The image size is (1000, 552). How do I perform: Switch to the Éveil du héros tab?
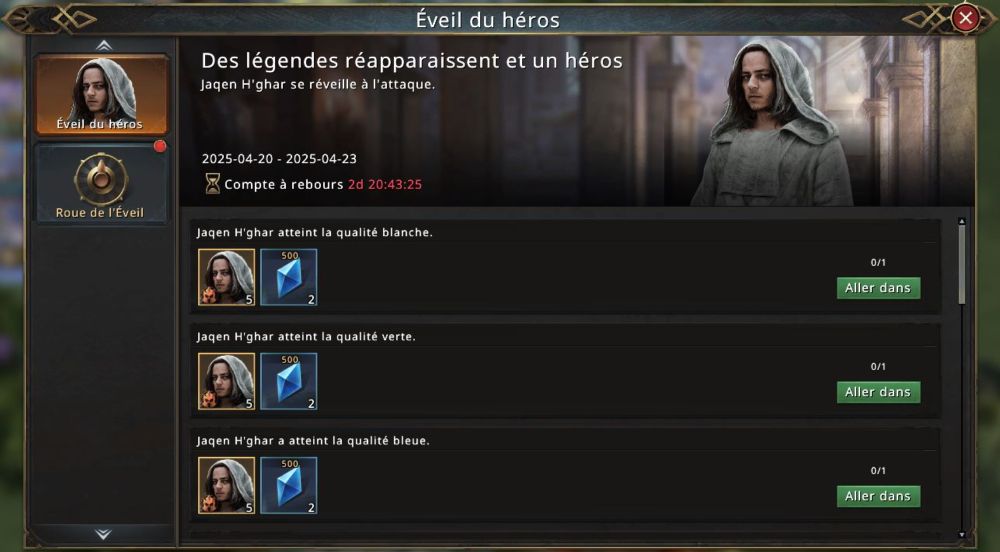102,95
